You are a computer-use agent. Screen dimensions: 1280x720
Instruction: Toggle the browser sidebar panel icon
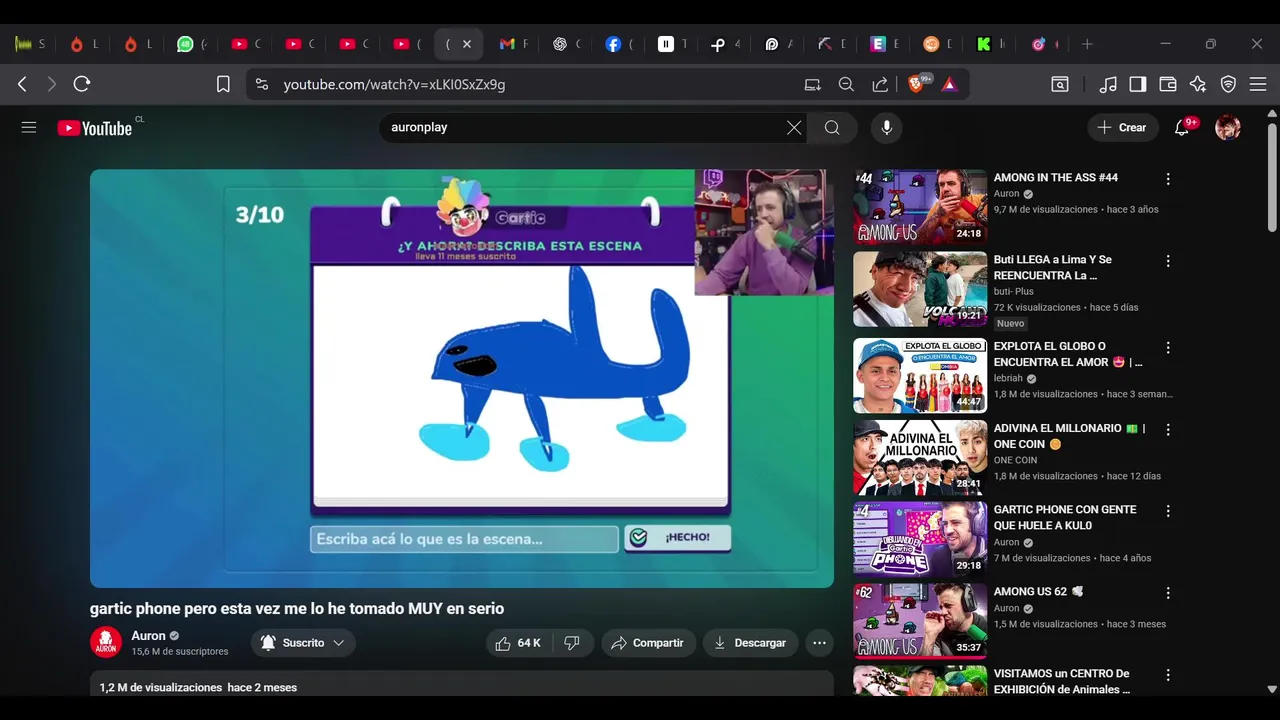pyautogui.click(x=1138, y=85)
